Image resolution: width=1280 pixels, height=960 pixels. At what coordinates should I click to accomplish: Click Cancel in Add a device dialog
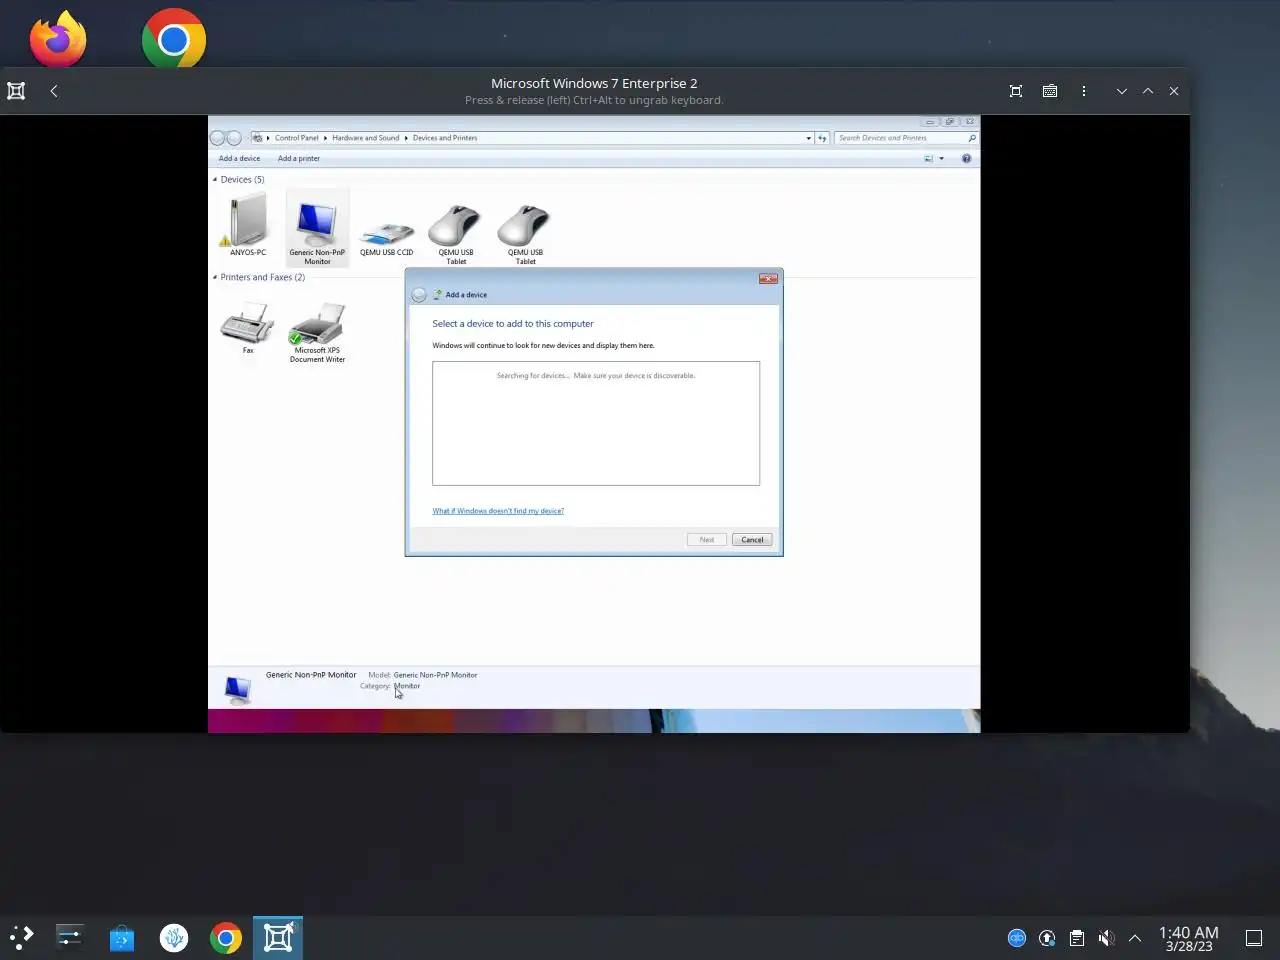(x=752, y=540)
